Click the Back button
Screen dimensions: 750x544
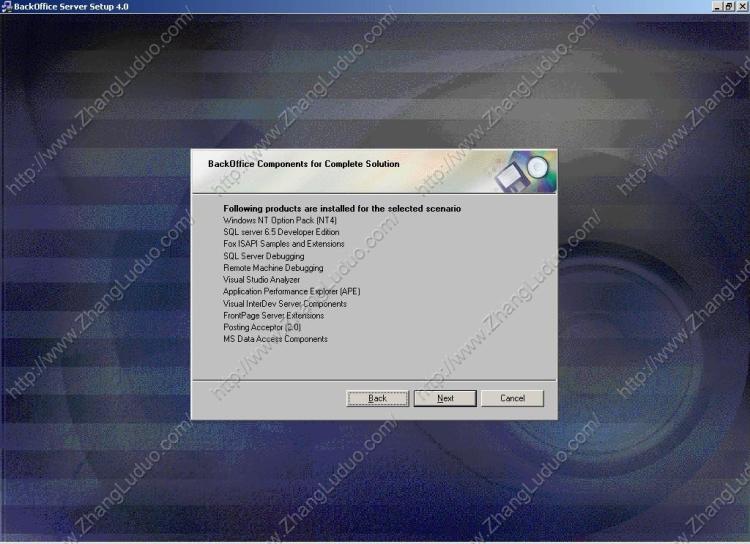377,398
